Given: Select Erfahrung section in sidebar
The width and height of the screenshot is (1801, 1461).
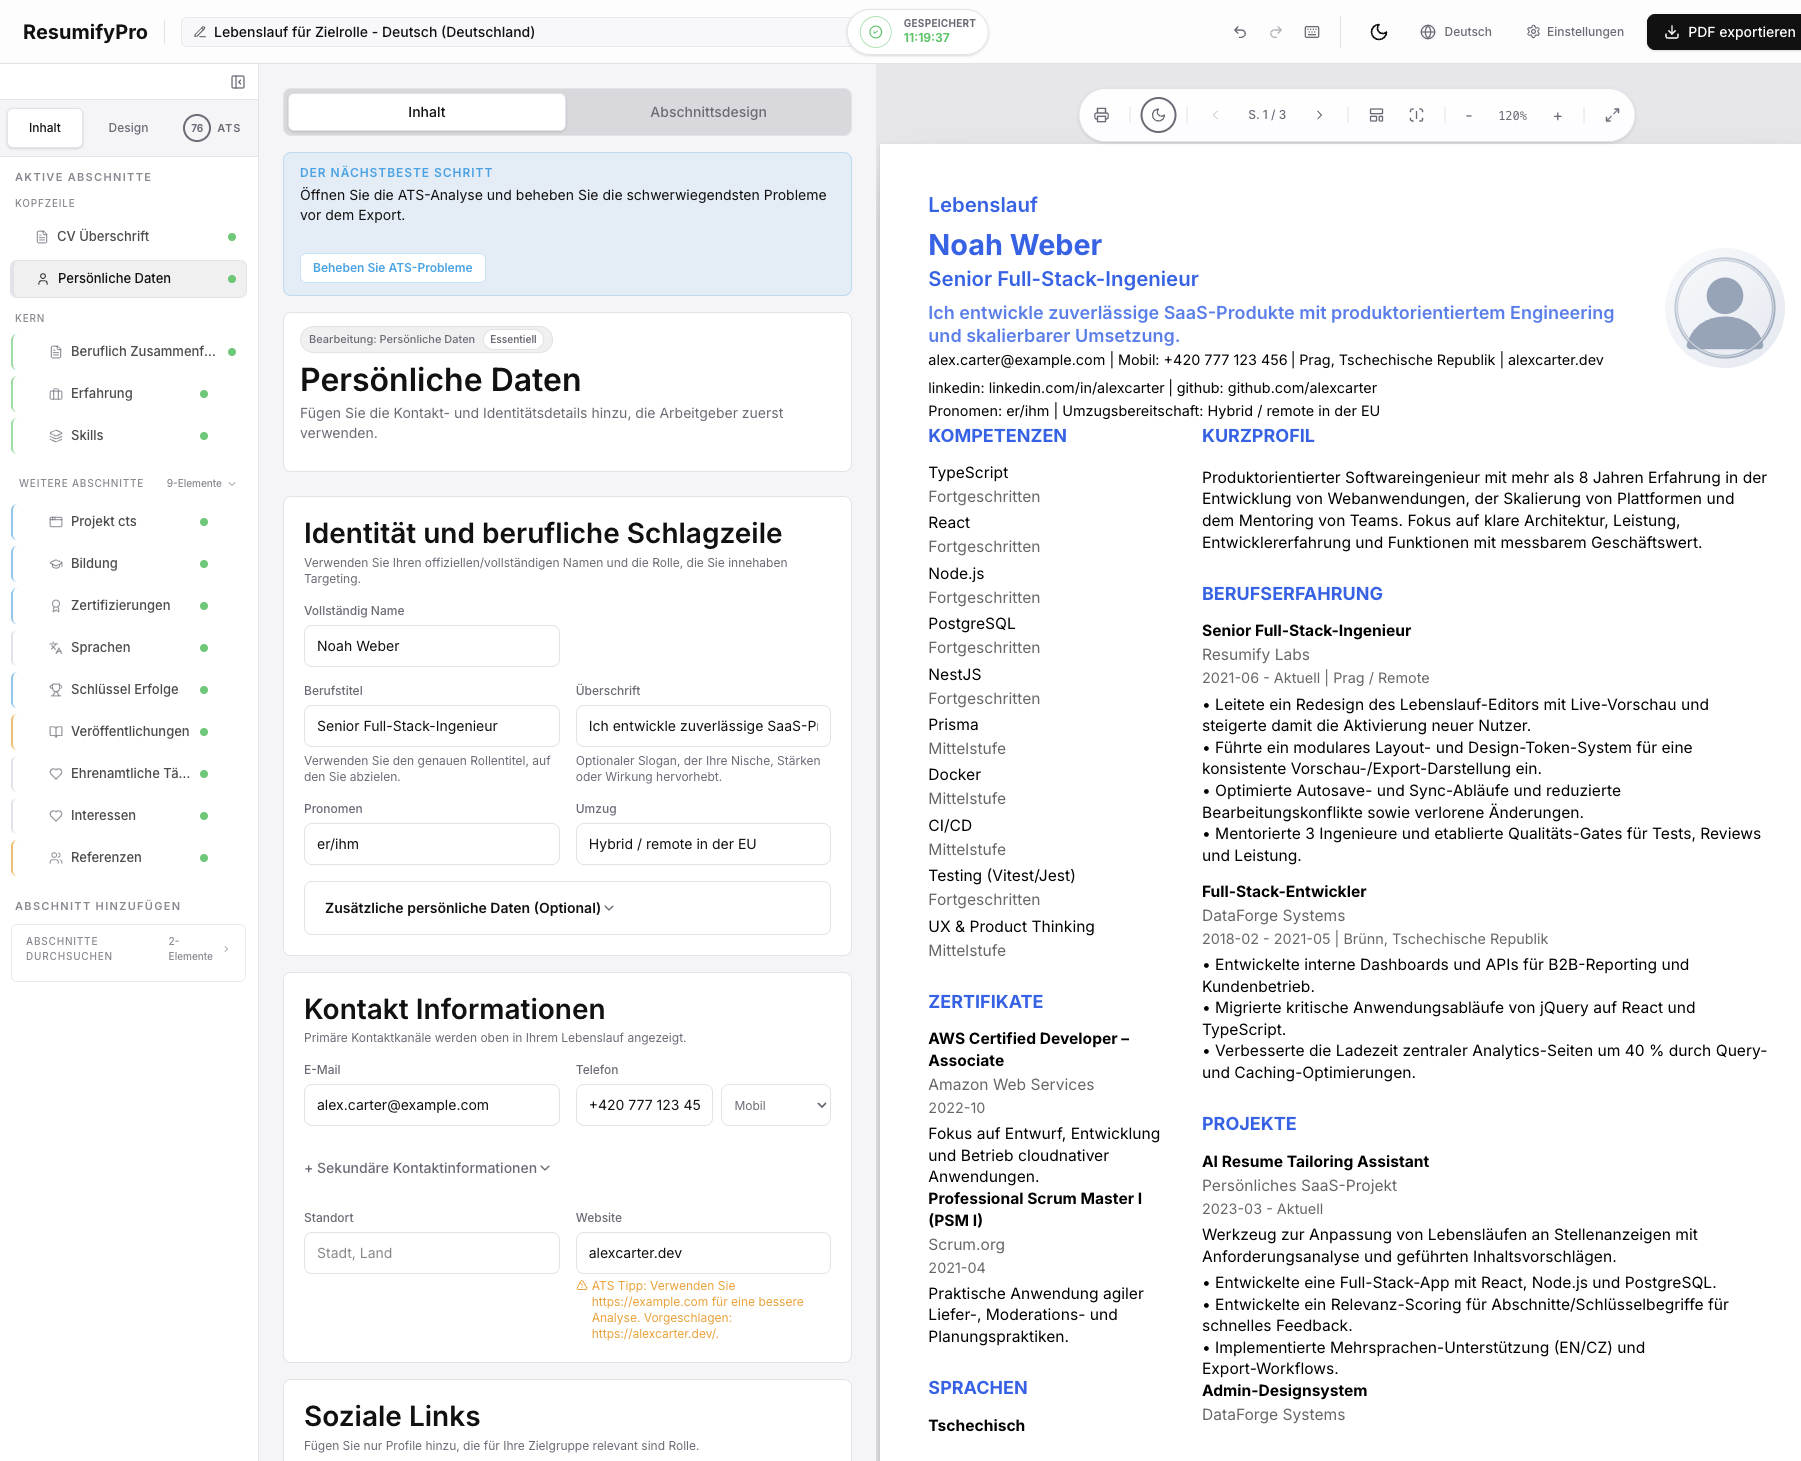Looking at the screenshot, I should coord(102,394).
